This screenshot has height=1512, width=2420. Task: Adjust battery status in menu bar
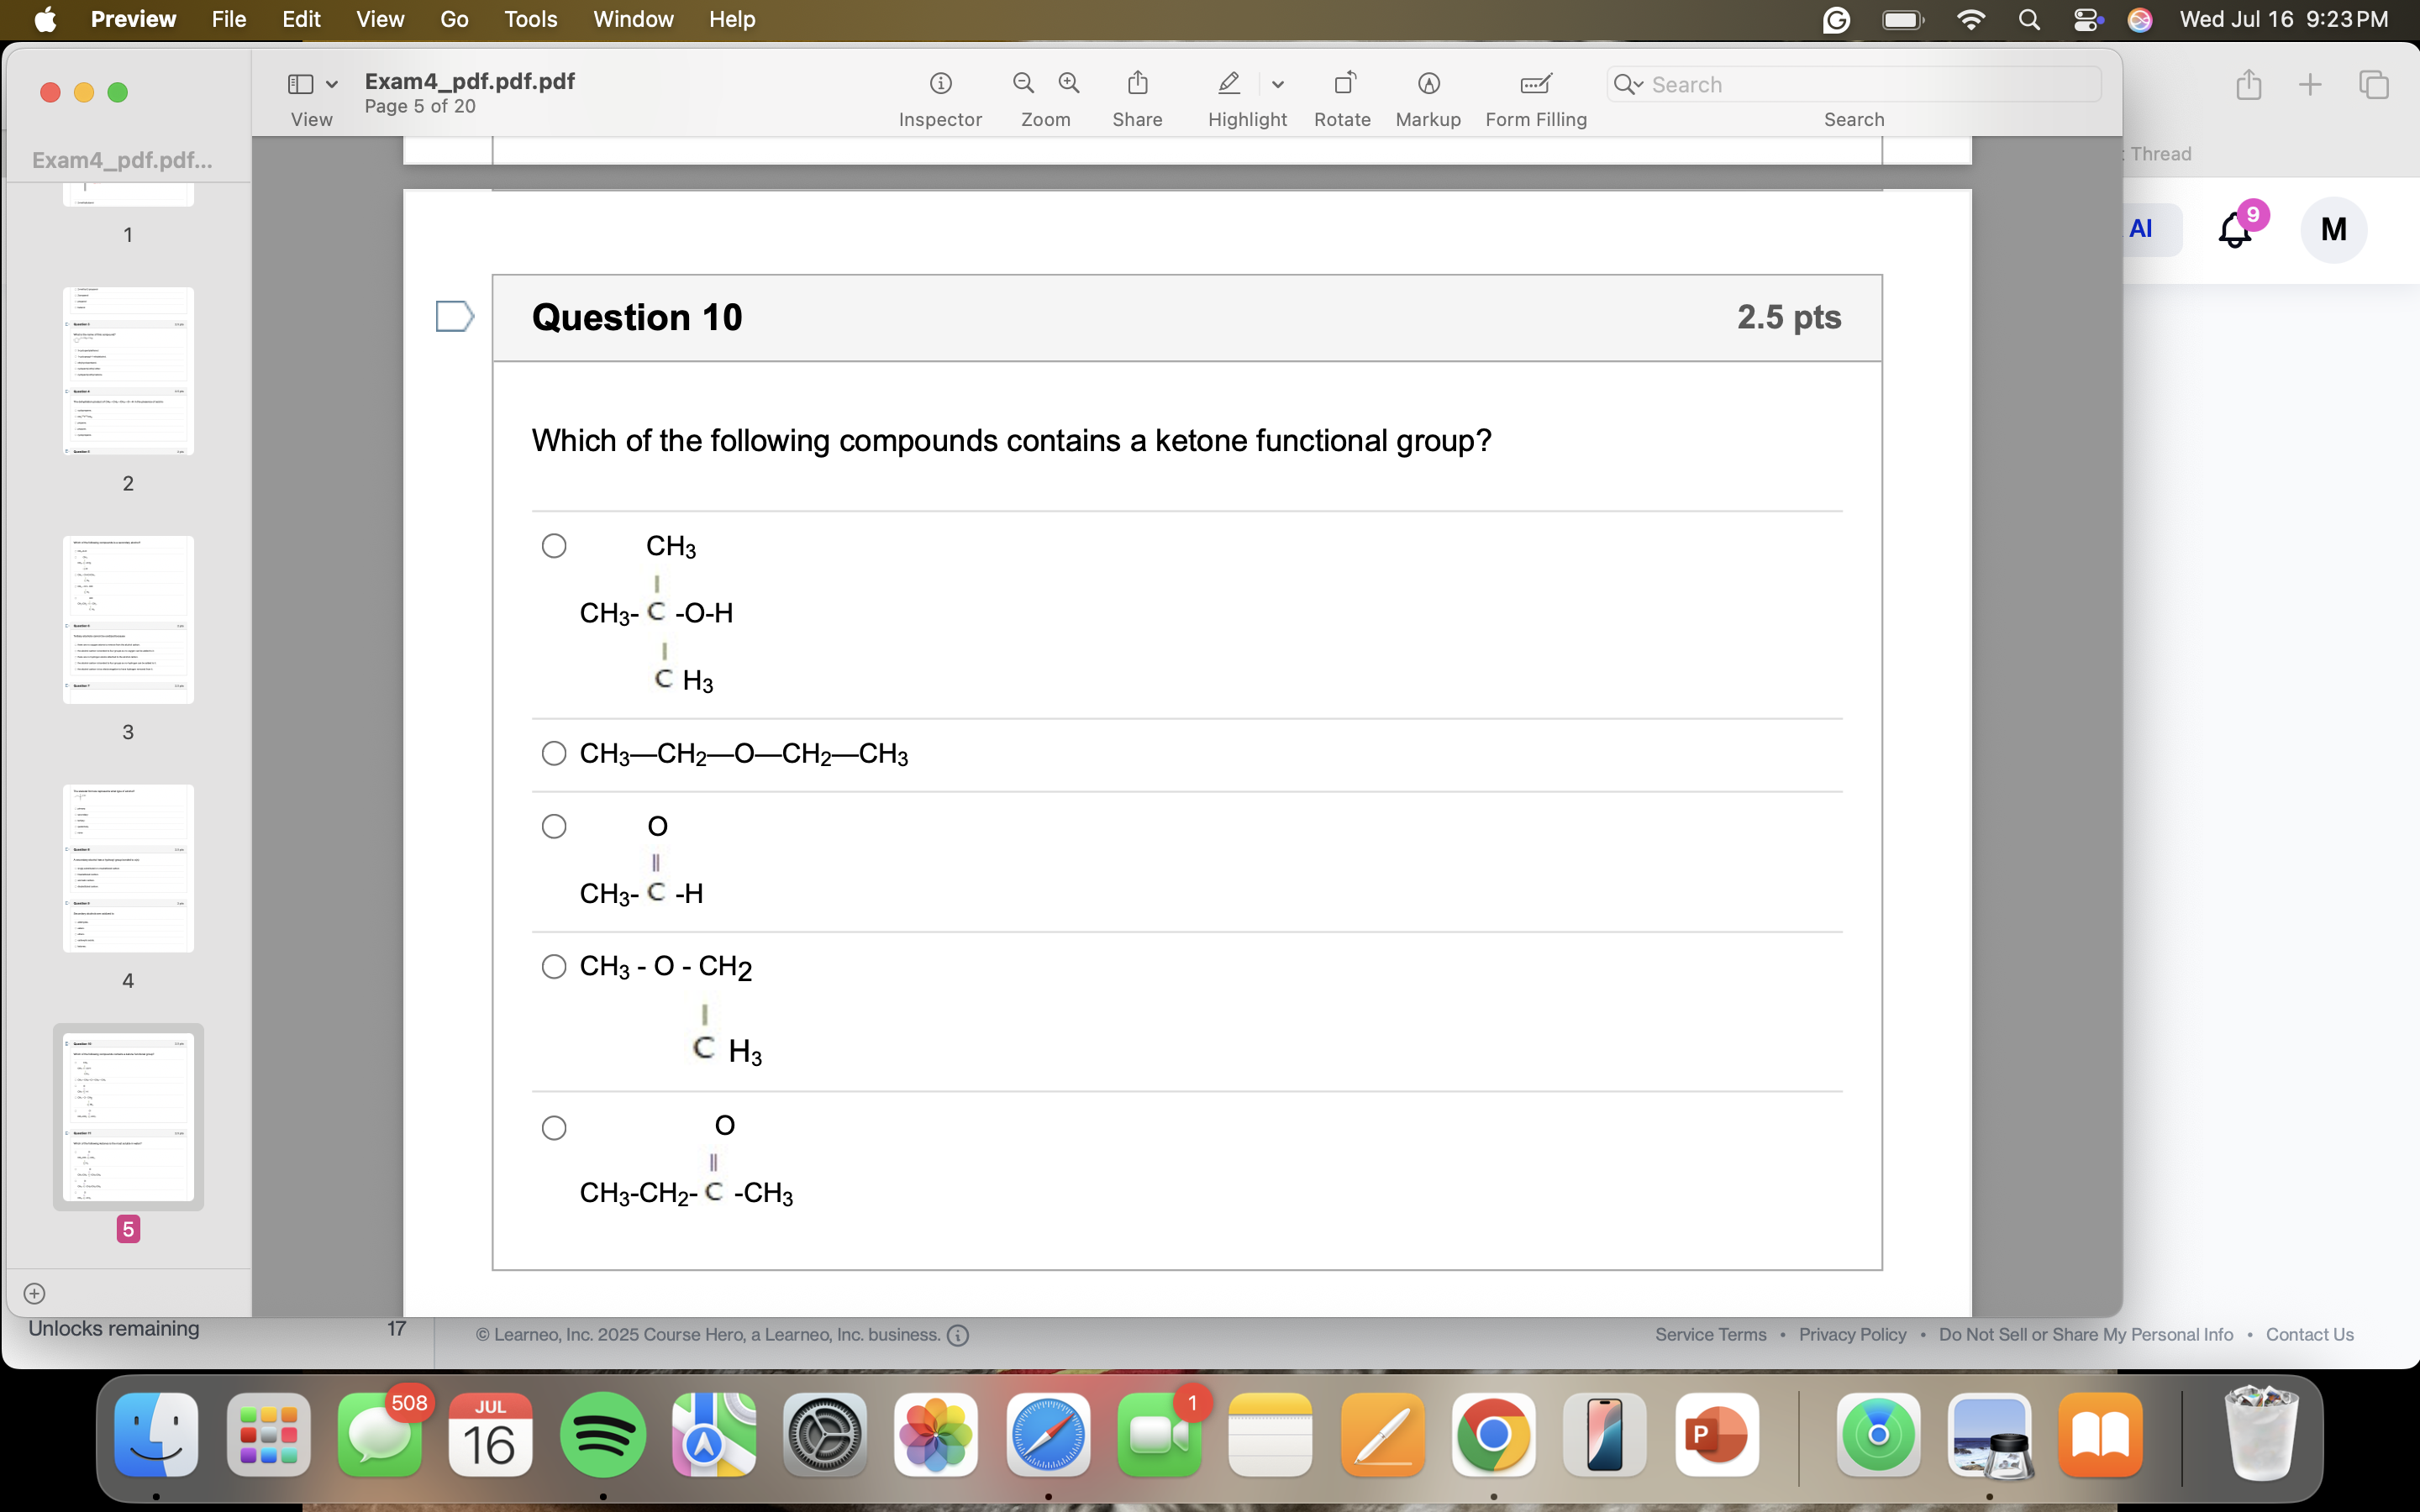click(1901, 19)
